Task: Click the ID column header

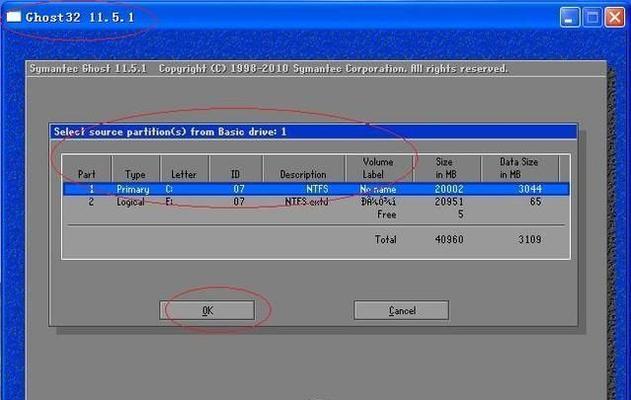Action: [235, 169]
